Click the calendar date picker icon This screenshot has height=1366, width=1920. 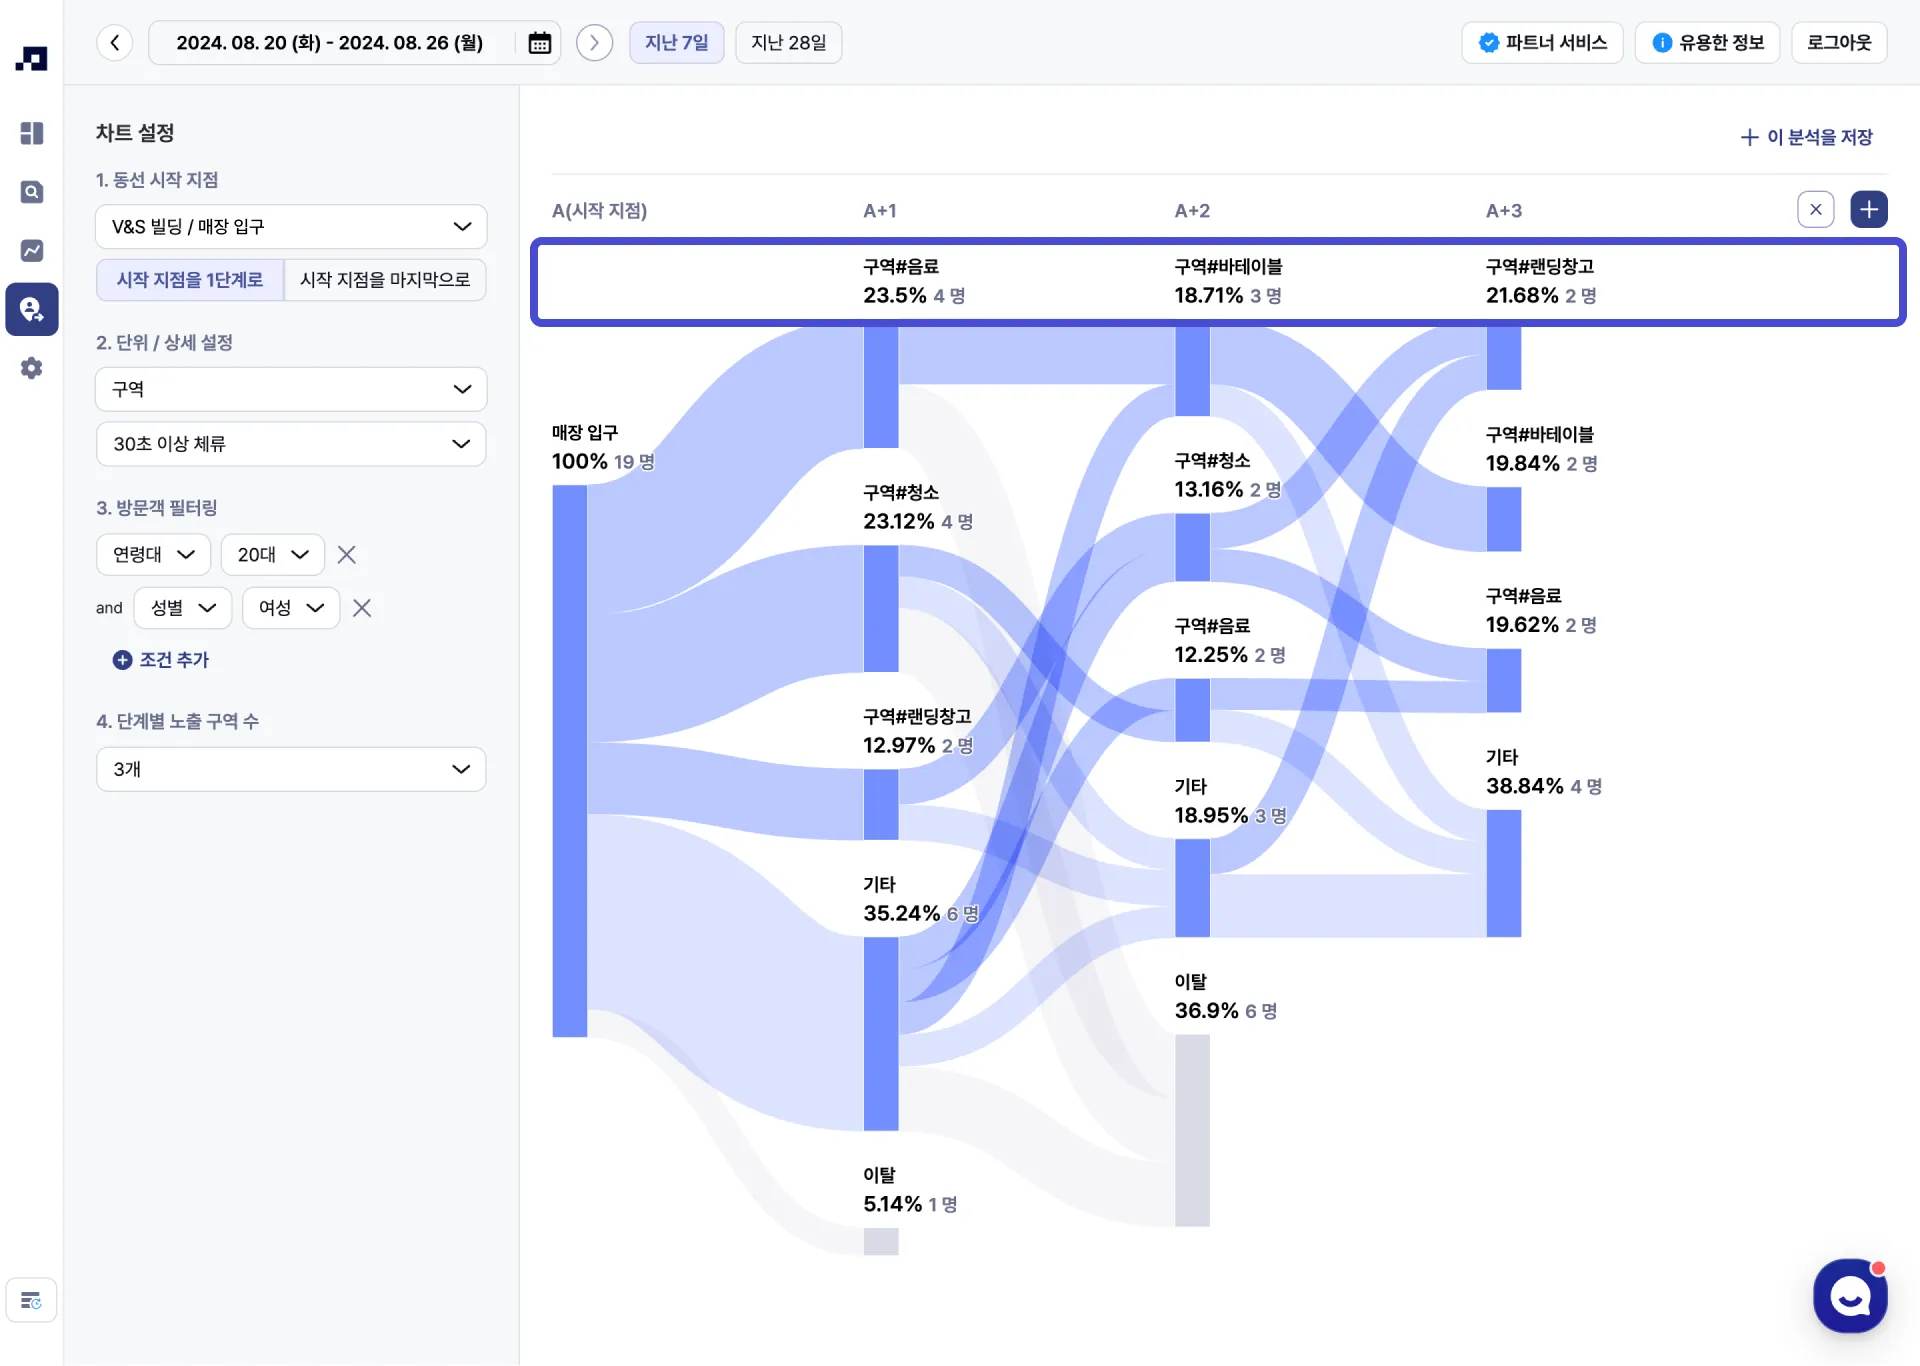(539, 43)
